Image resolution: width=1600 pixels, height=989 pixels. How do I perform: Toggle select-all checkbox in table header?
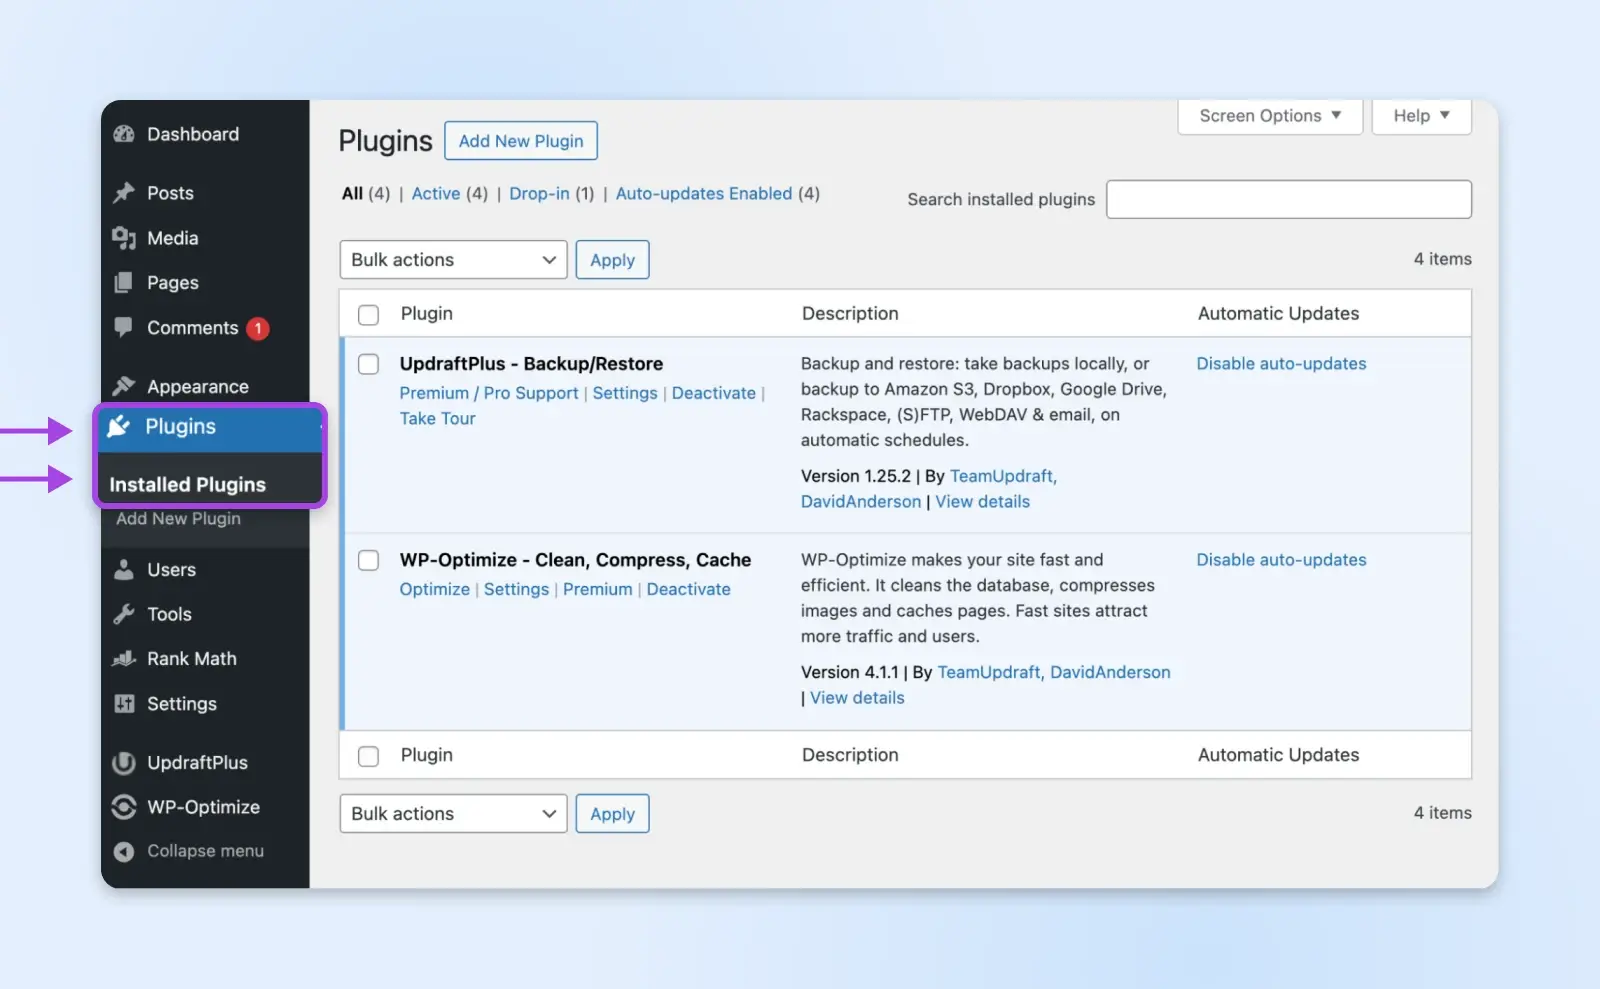(x=369, y=314)
